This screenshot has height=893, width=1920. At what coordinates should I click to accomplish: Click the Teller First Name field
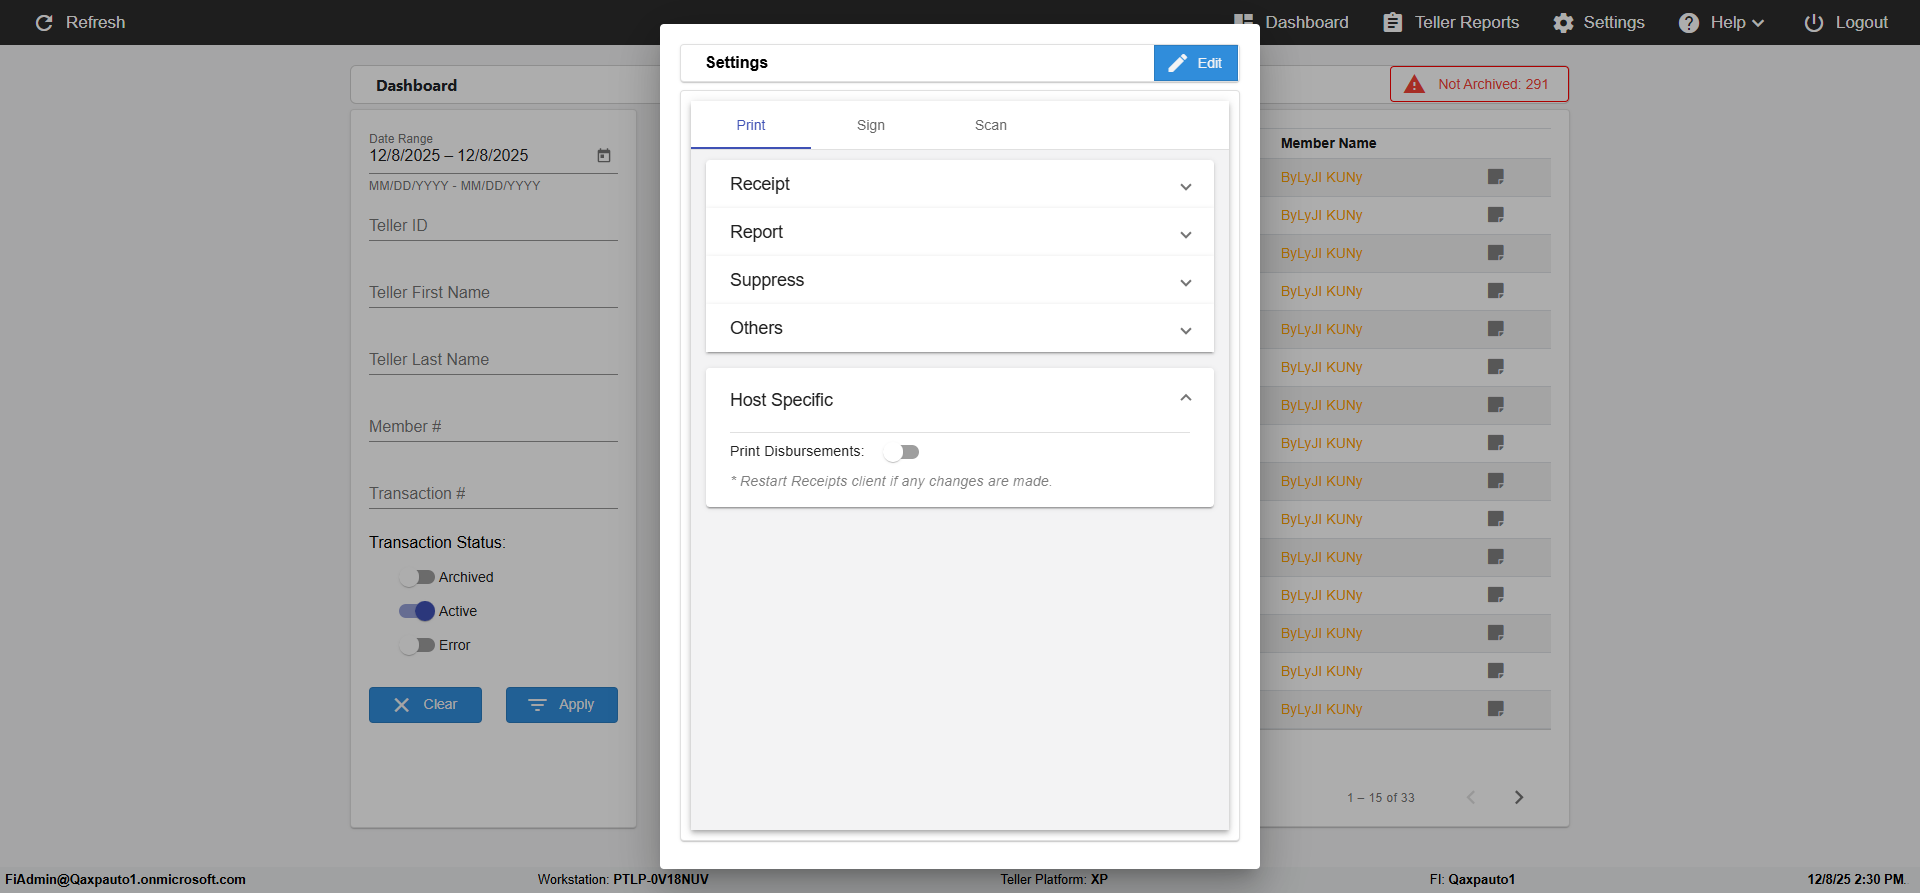click(x=493, y=293)
